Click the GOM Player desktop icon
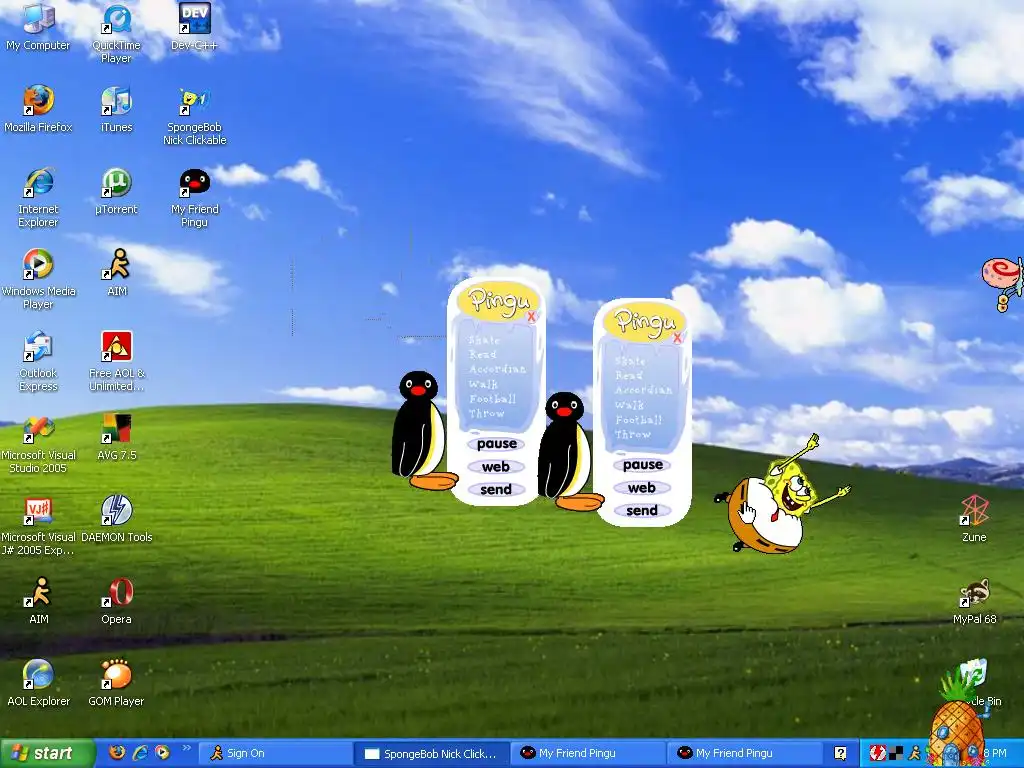1024x768 pixels. pyautogui.click(x=116, y=682)
